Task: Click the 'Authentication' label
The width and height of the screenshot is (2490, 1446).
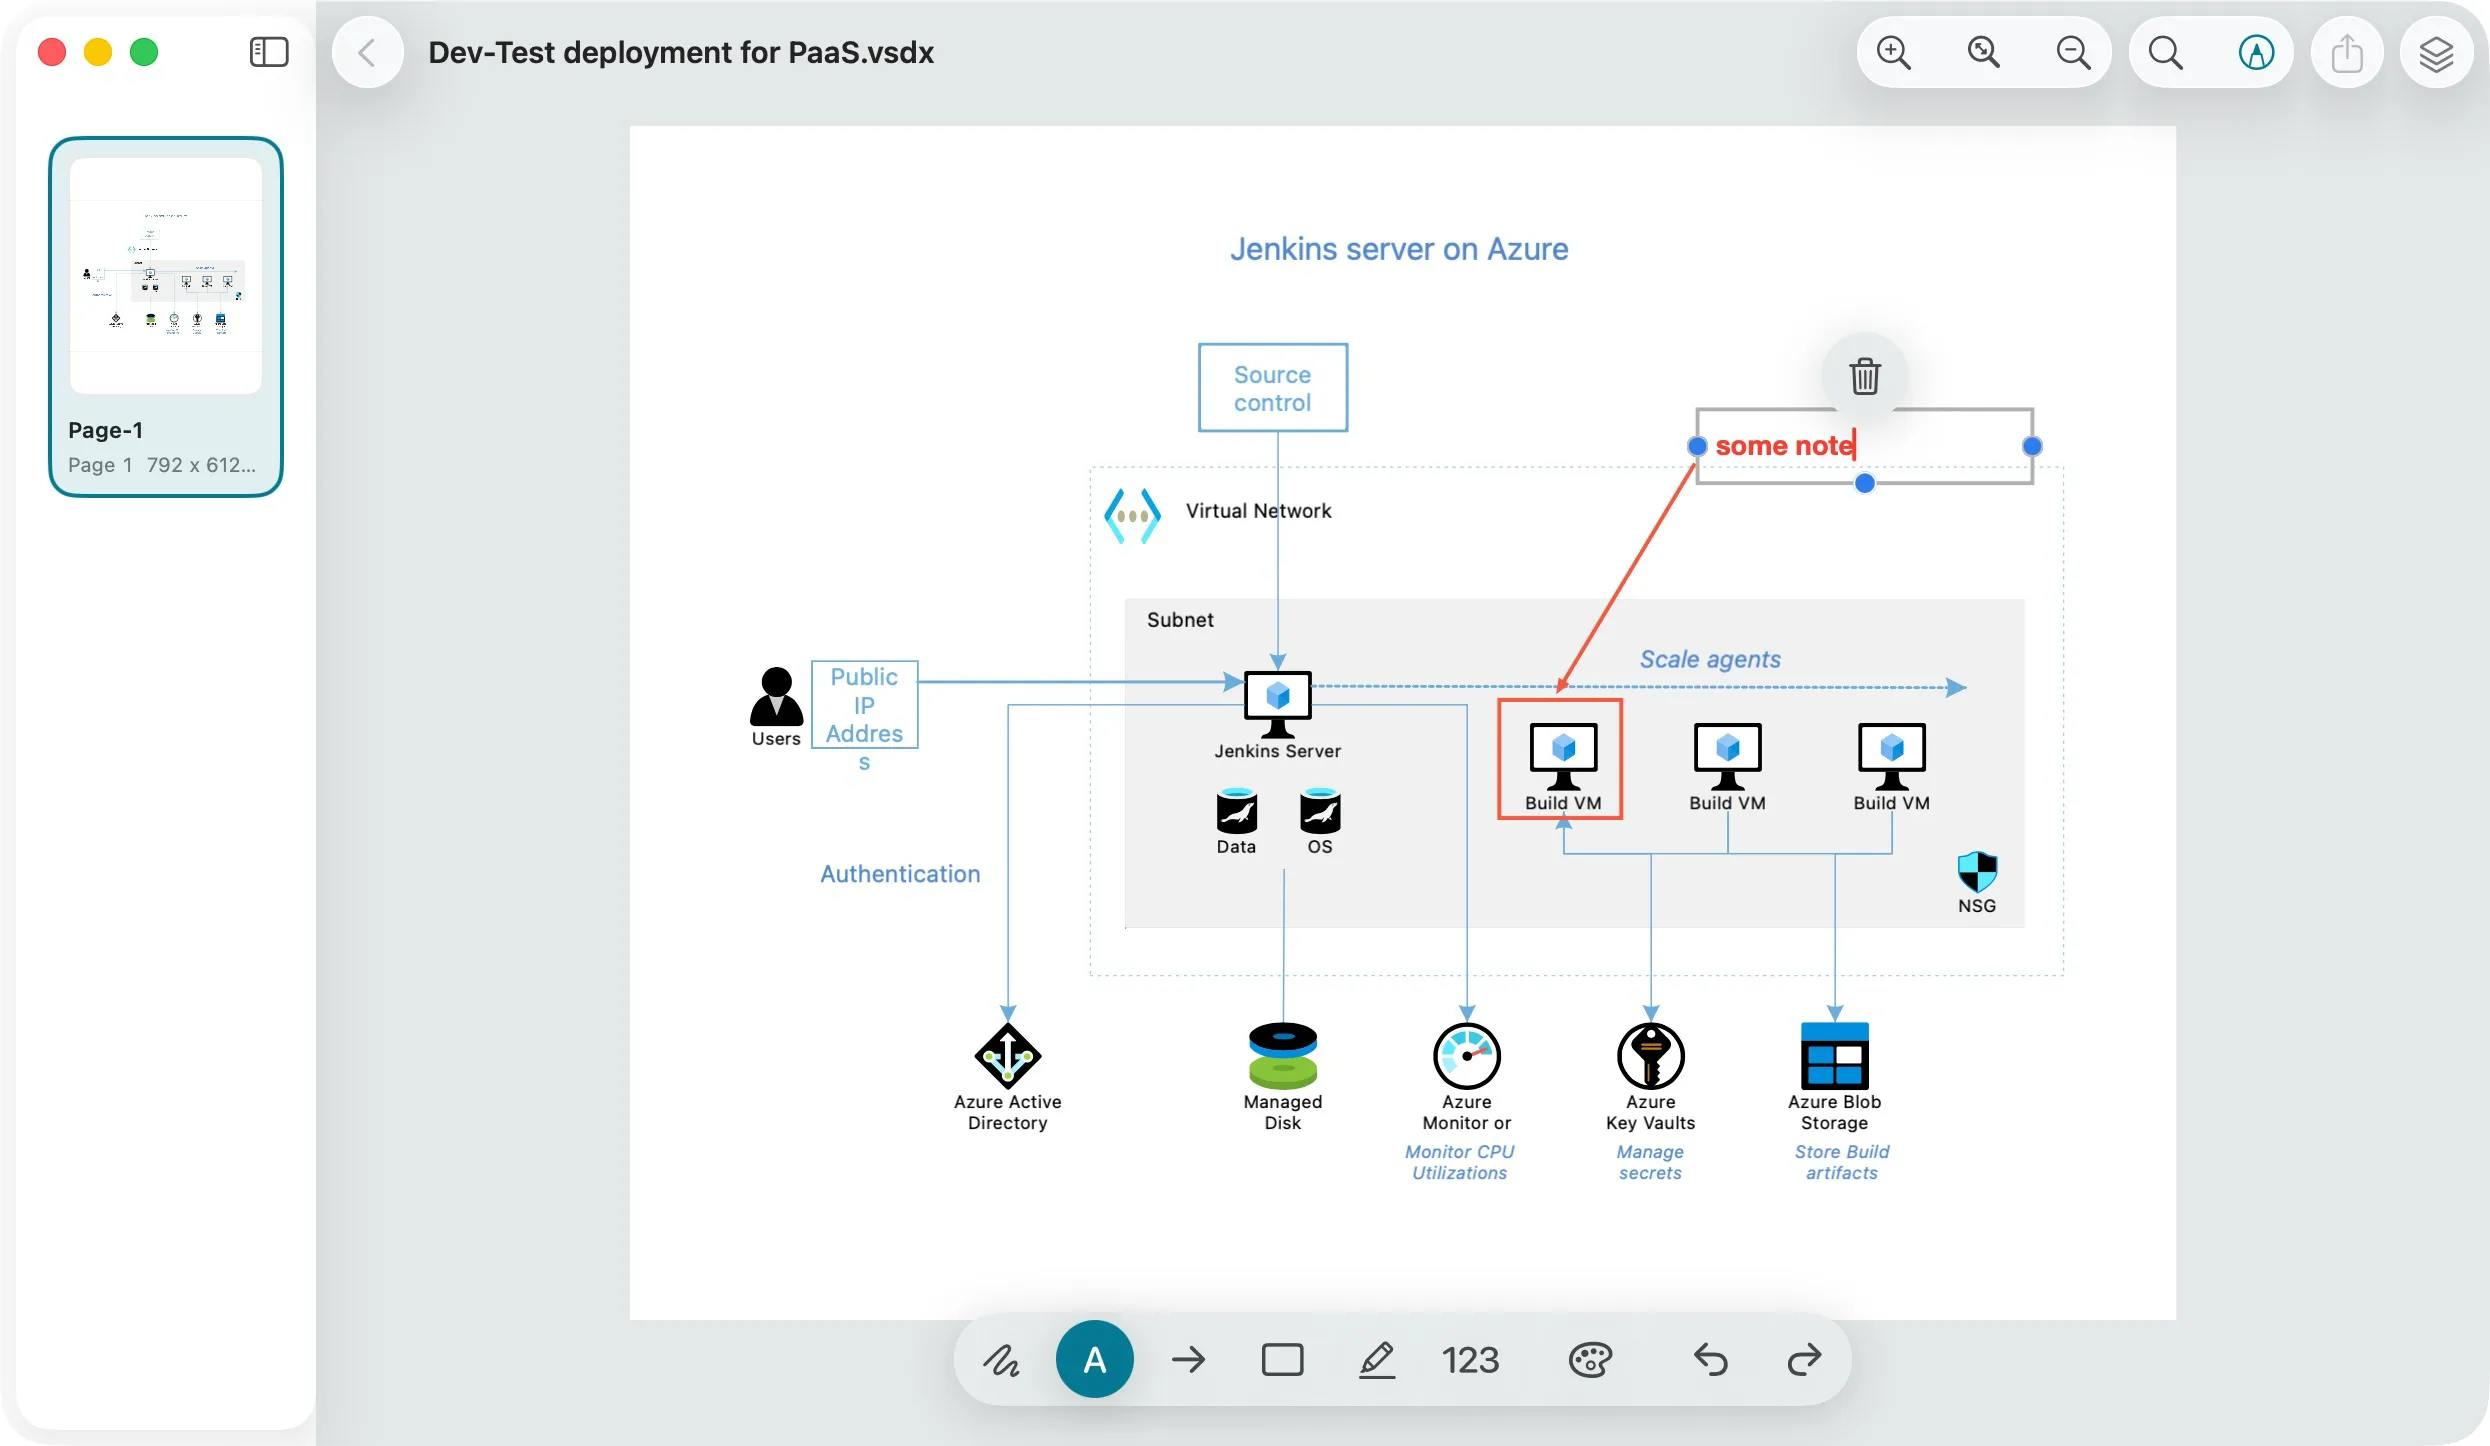Action: [900, 874]
